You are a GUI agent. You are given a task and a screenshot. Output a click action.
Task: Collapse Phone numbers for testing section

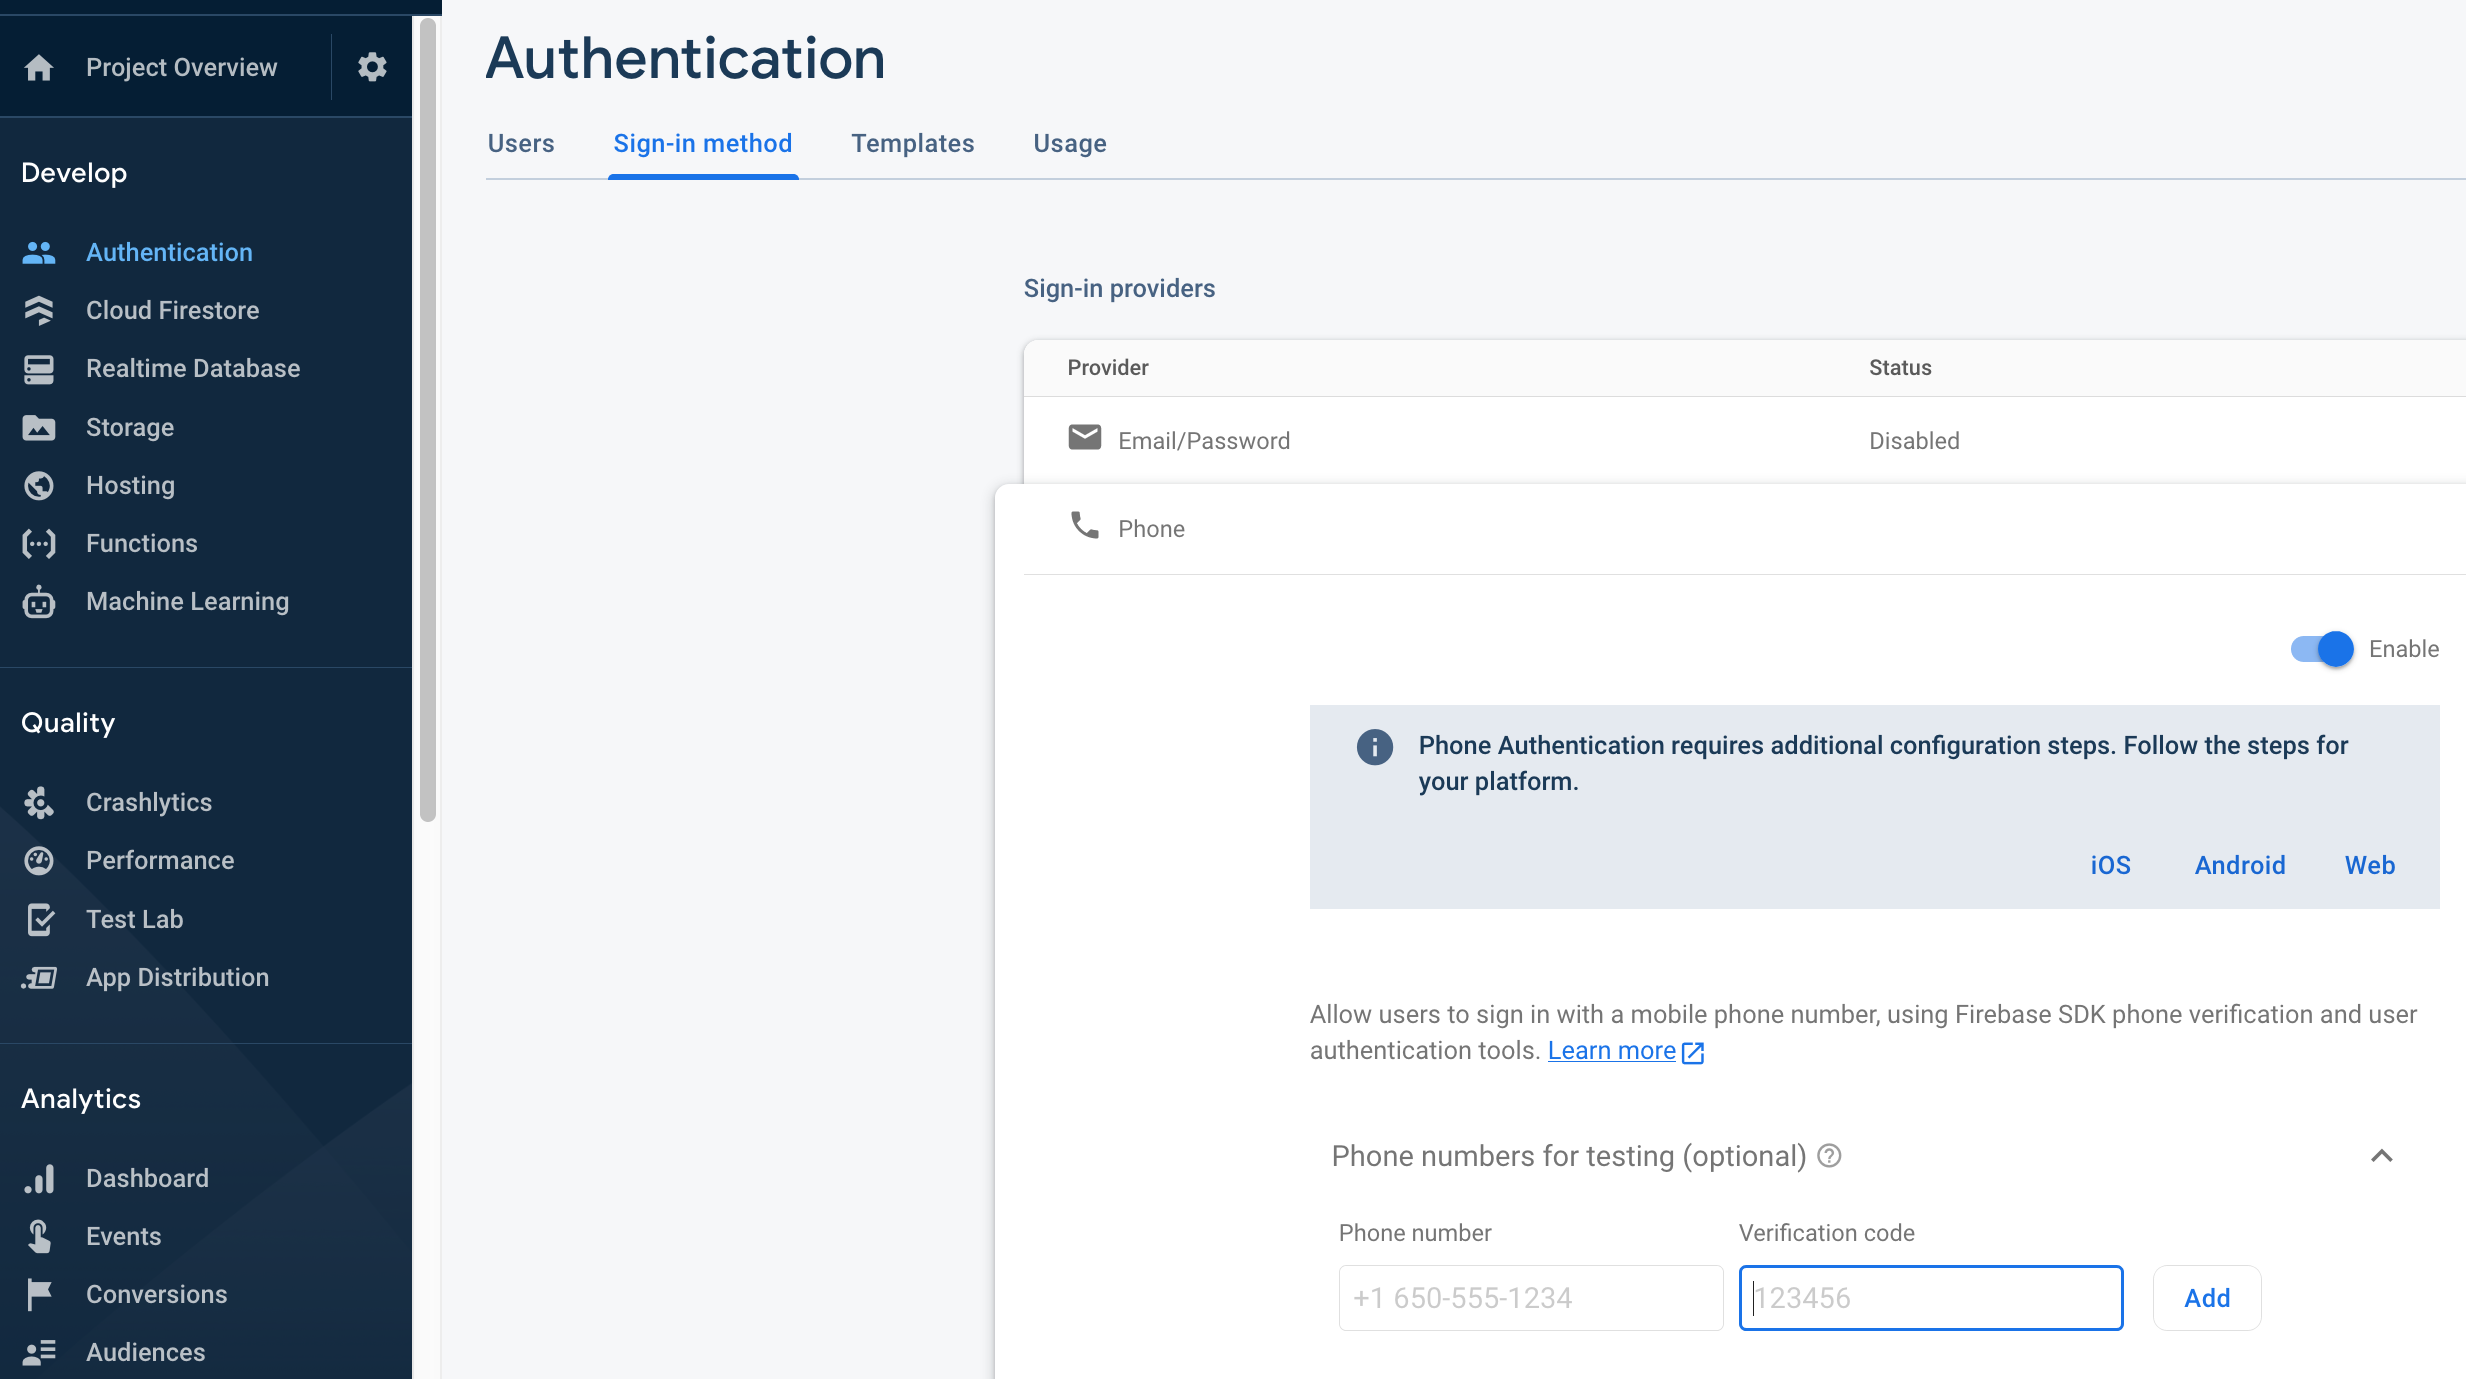(2382, 1156)
